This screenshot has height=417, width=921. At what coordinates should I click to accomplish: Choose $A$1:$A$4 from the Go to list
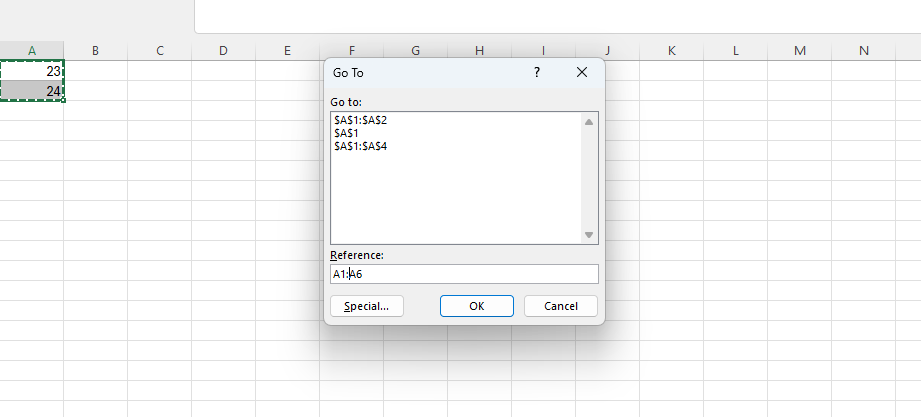click(x=361, y=146)
